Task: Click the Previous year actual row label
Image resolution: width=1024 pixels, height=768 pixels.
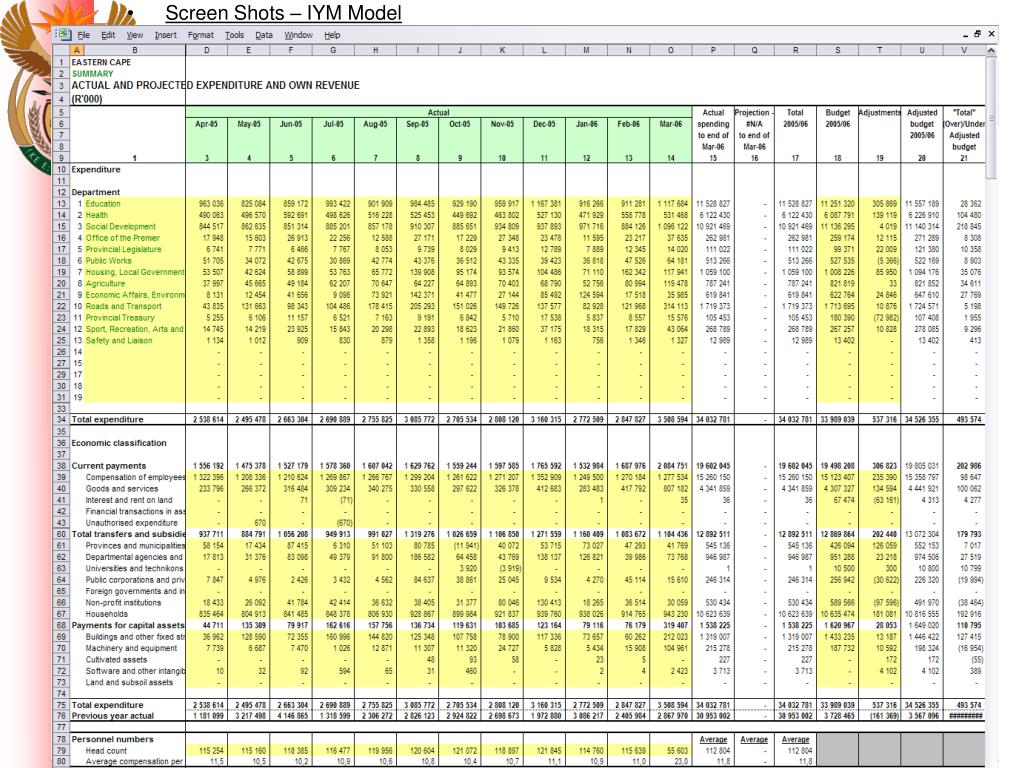Action: point(112,716)
